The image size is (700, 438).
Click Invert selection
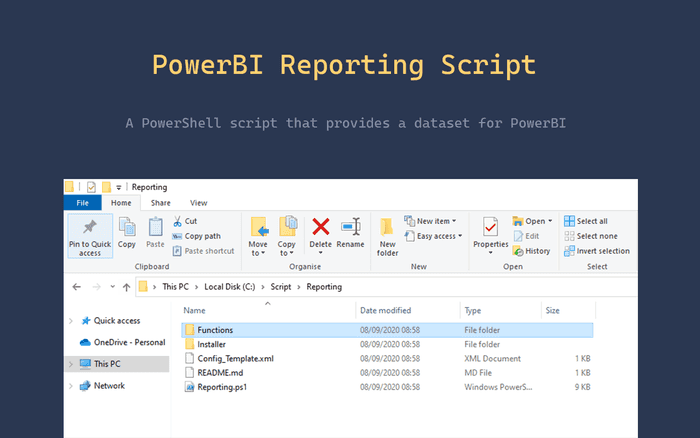coord(597,251)
